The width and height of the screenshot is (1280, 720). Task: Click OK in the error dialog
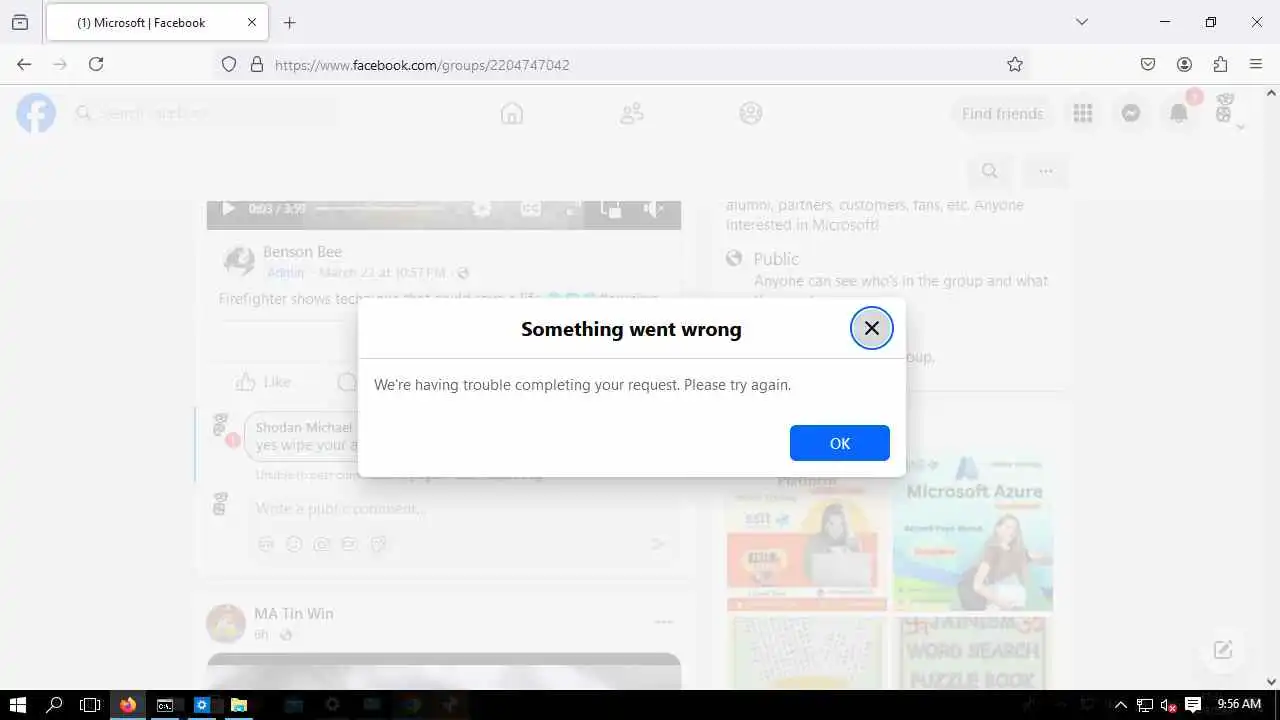839,443
